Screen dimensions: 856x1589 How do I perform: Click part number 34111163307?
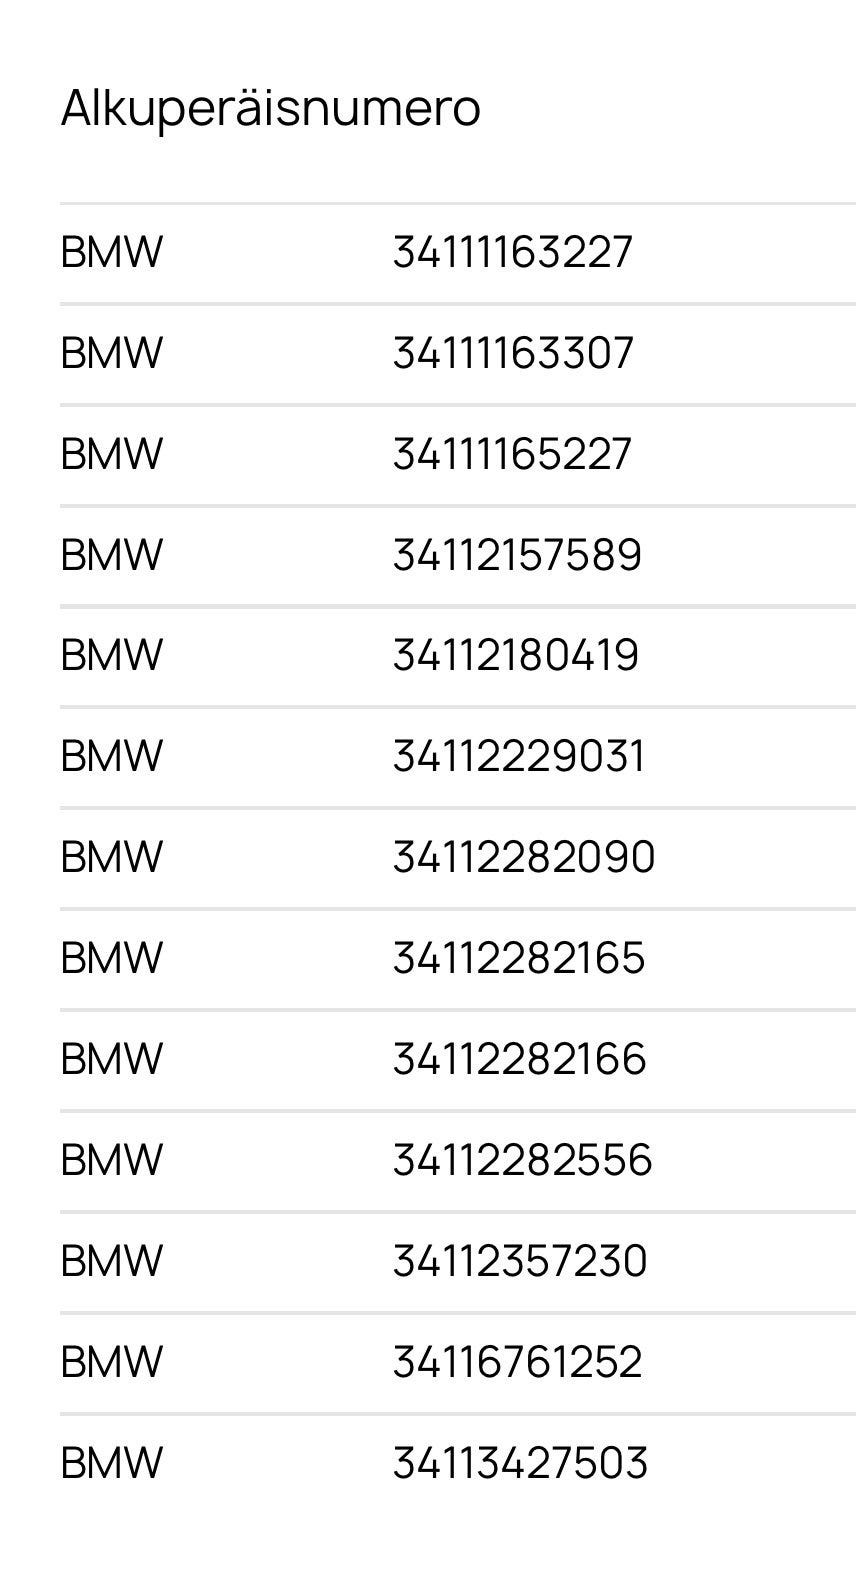512,353
